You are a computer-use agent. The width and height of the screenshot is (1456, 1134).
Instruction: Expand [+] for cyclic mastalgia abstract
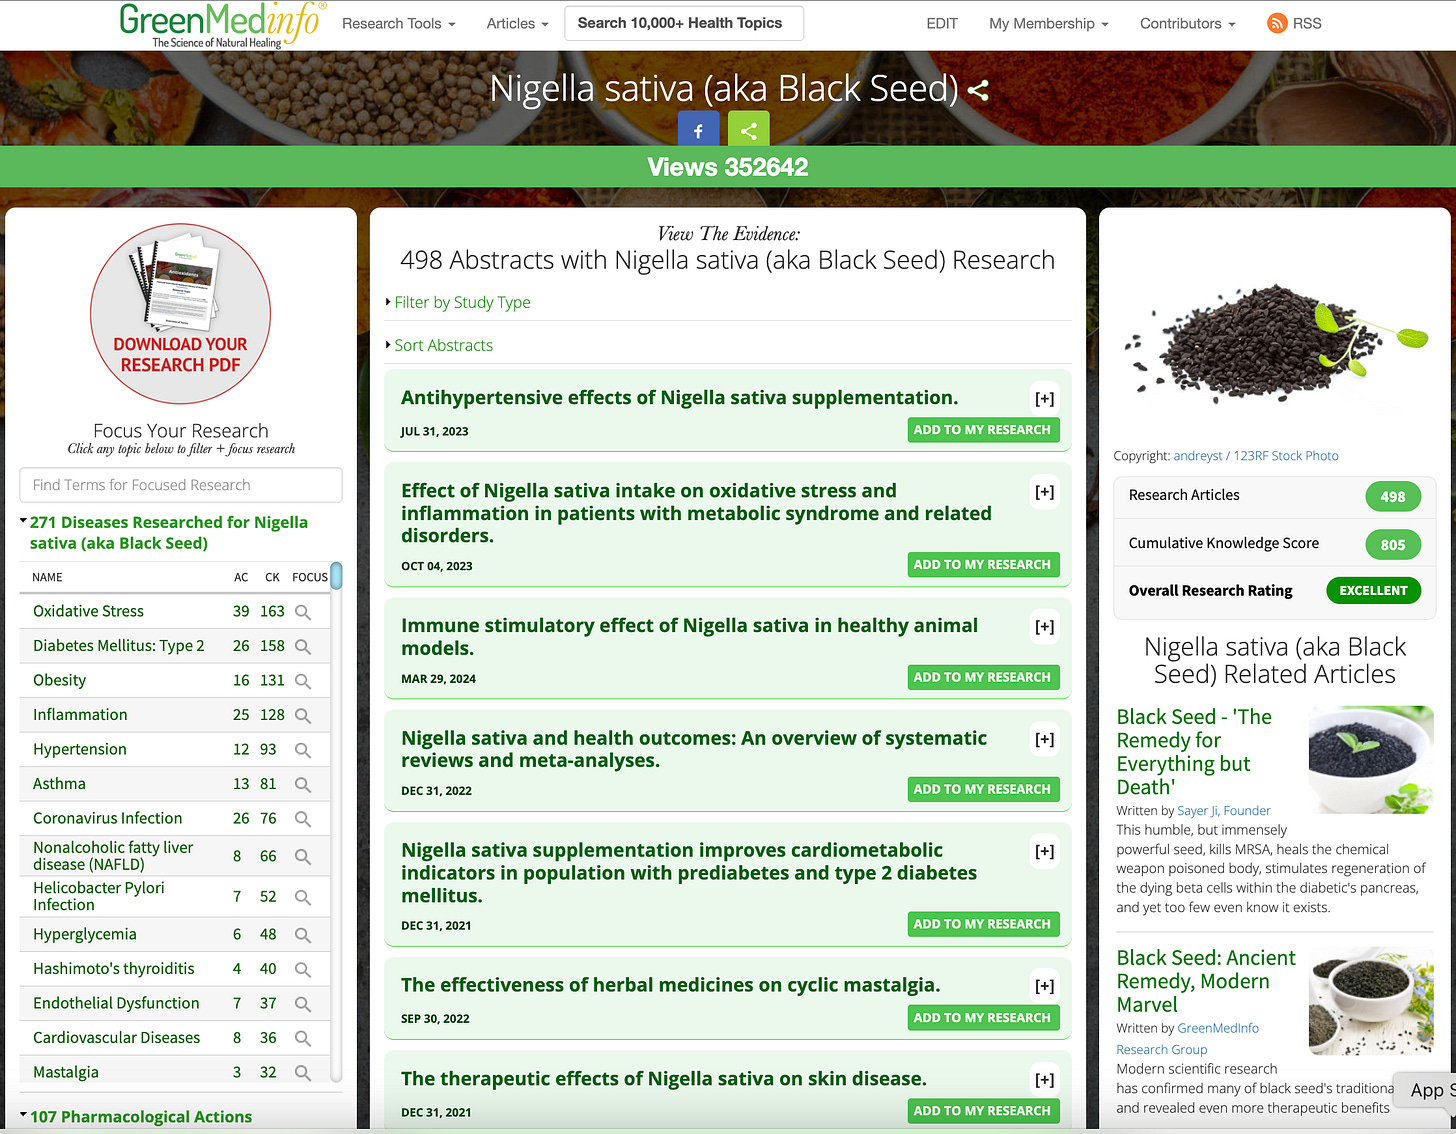coord(1044,986)
